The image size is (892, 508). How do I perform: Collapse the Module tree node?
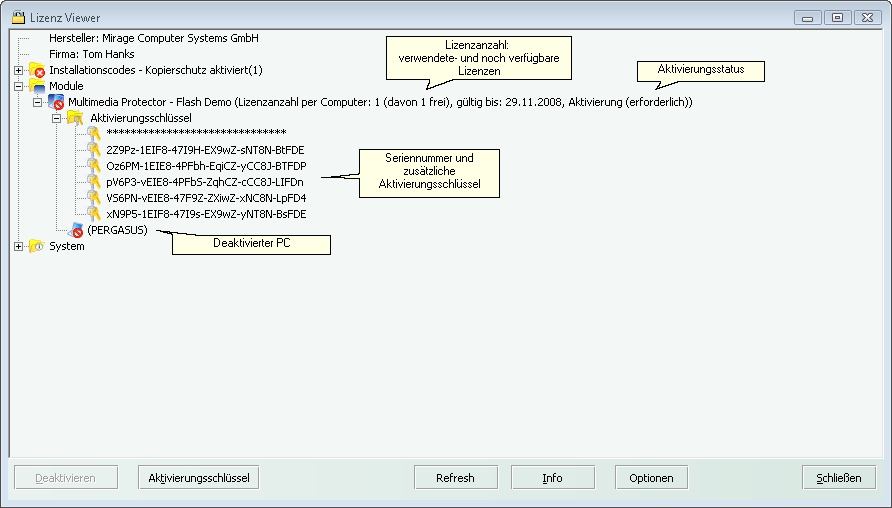tap(19, 86)
